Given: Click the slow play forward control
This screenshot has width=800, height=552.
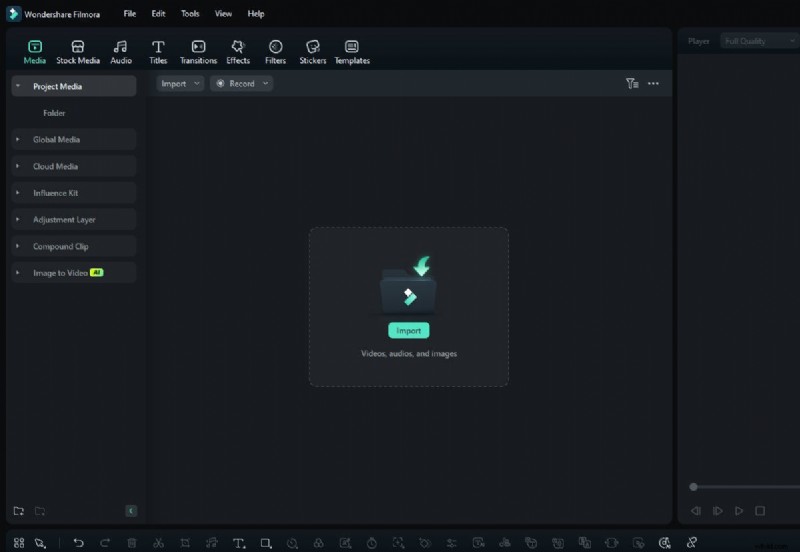Looking at the screenshot, I should coord(717,511).
